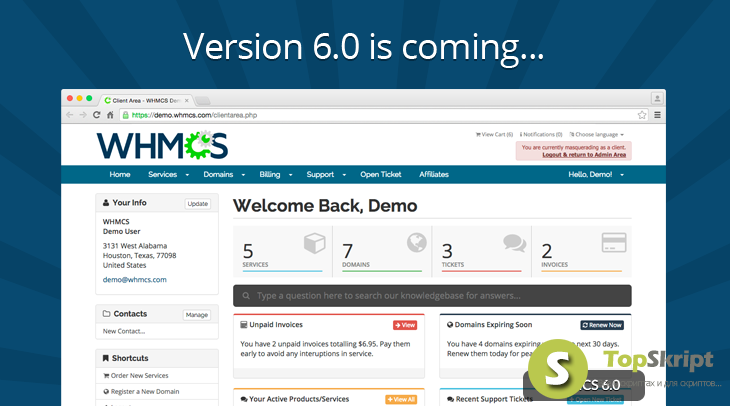Expand the Services menu
730x406 pixels.
pos(169,175)
